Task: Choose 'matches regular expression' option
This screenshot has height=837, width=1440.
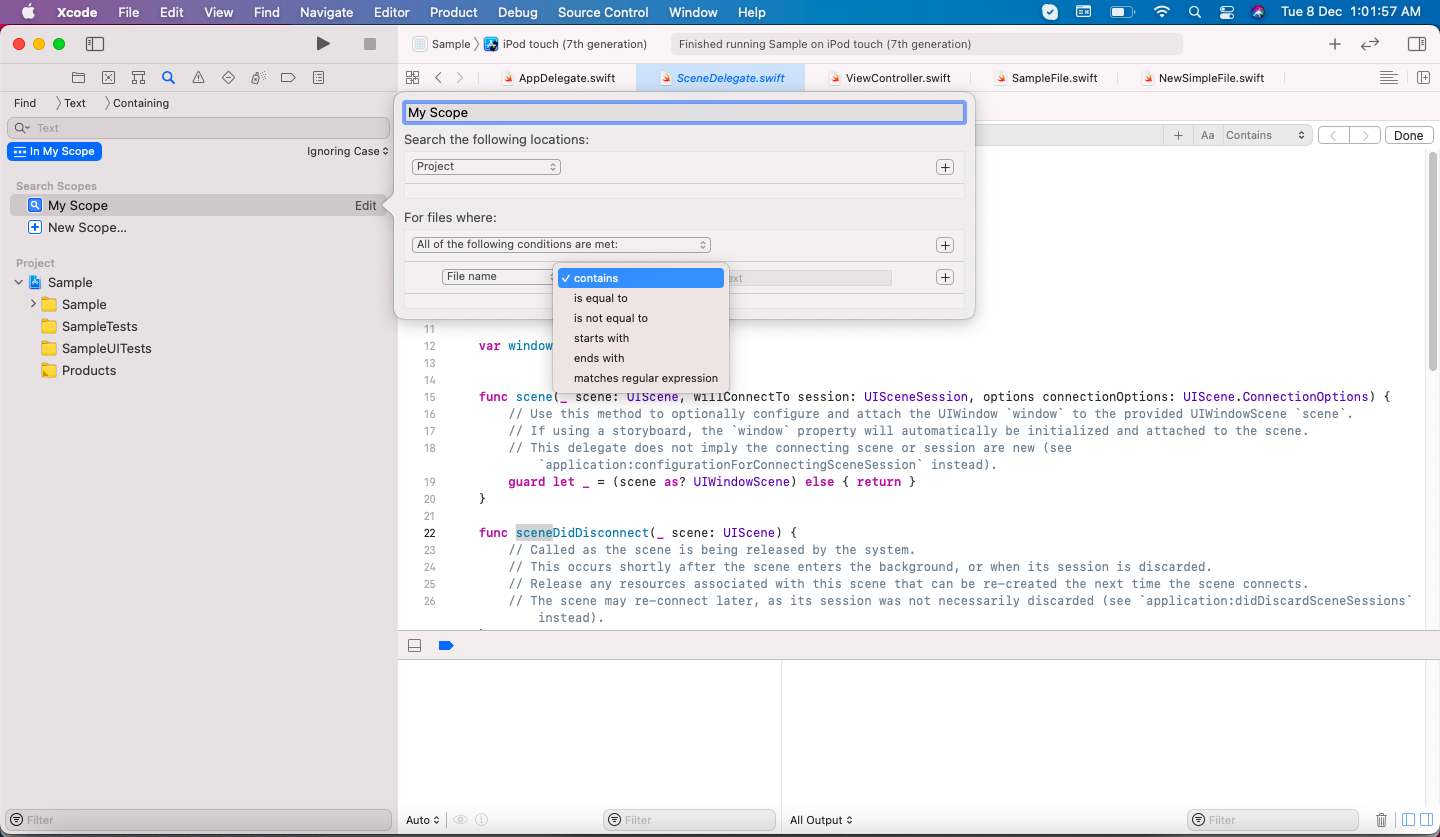Action: click(640, 378)
